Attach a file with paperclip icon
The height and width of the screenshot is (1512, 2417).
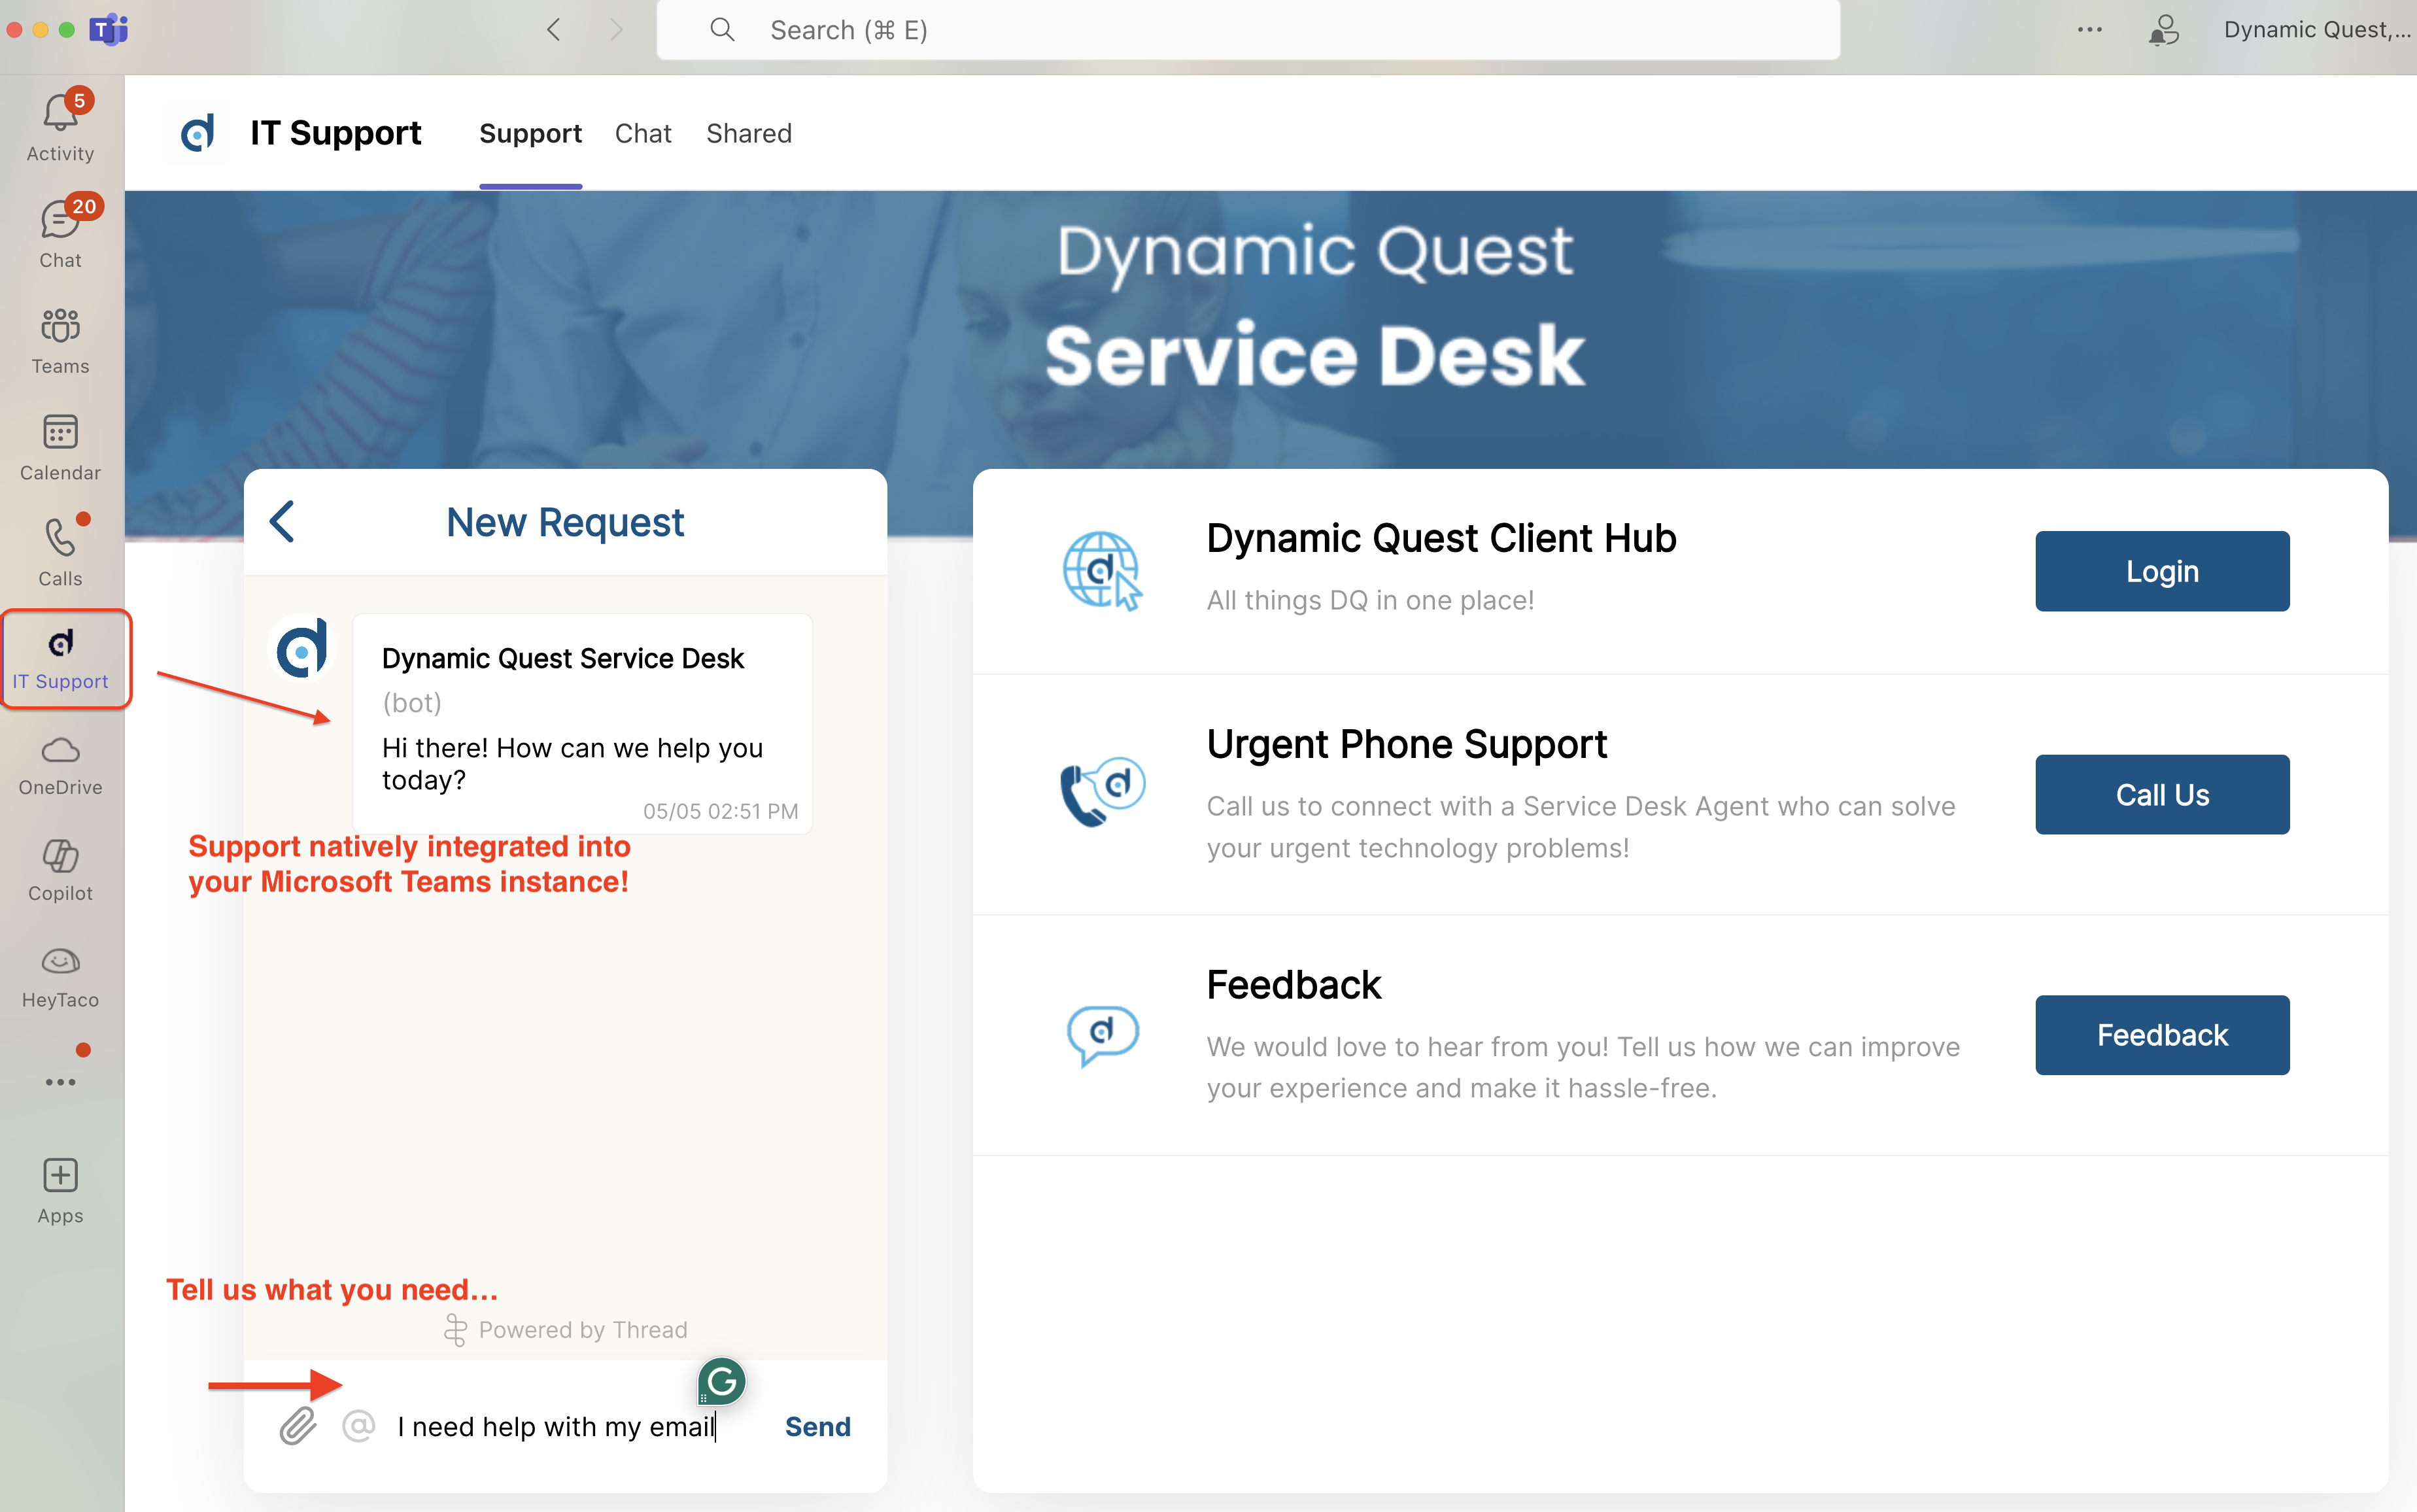(x=298, y=1426)
